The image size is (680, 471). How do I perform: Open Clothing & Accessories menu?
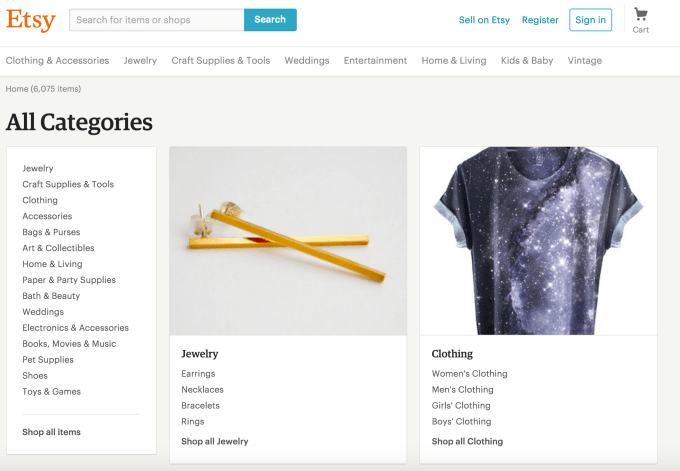57,61
